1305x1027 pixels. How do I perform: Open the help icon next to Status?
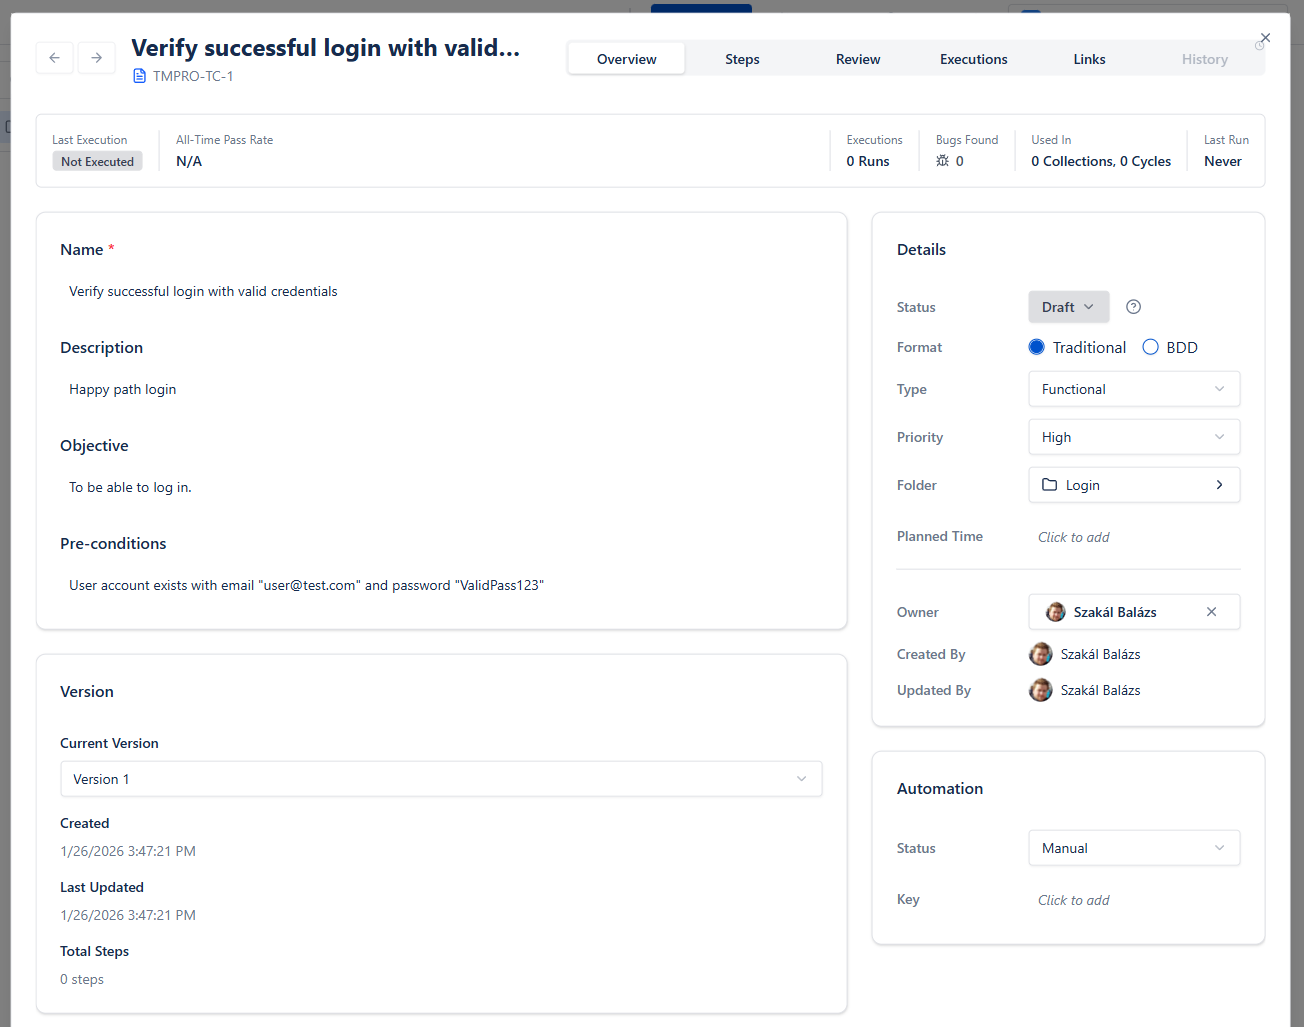click(1133, 306)
